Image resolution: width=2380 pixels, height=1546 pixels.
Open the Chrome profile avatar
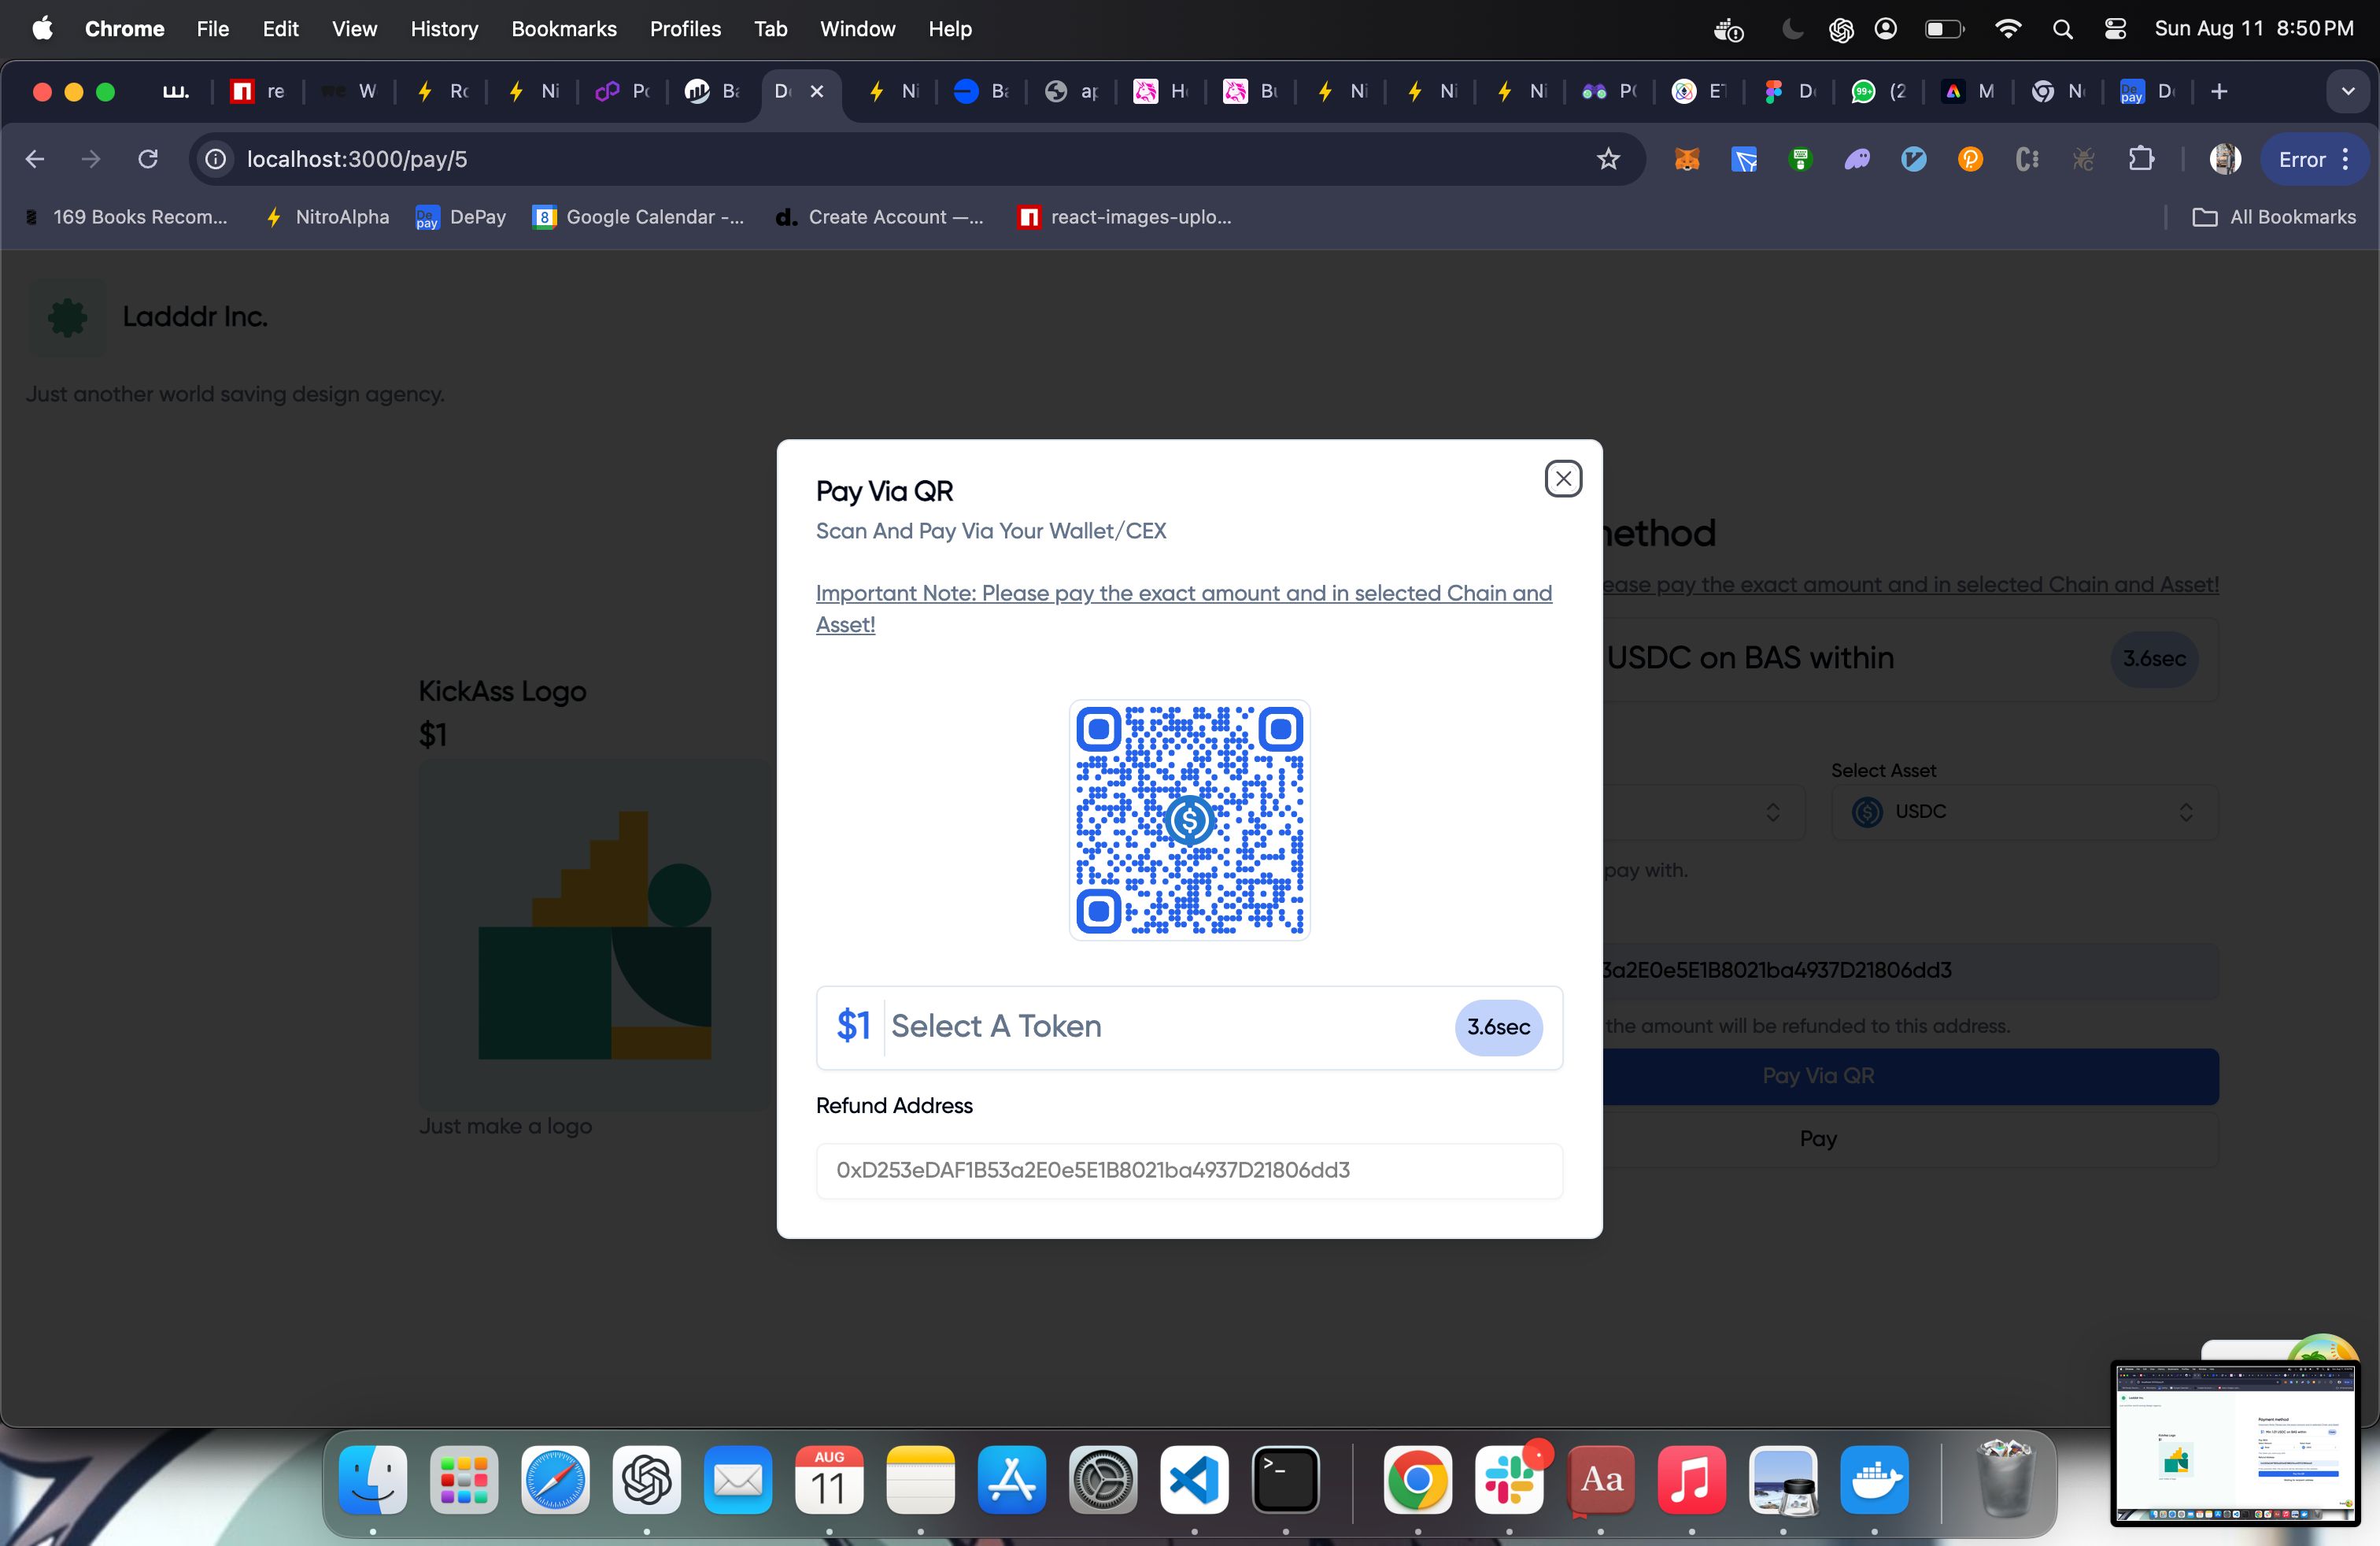coord(2225,159)
